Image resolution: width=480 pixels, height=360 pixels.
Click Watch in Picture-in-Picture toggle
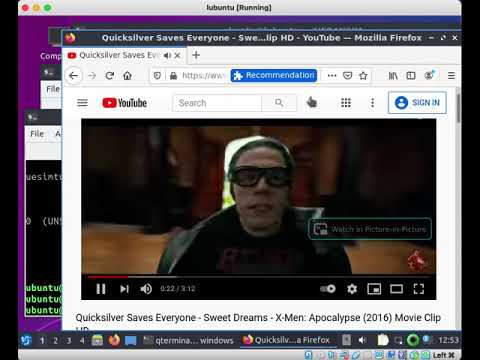[370, 229]
